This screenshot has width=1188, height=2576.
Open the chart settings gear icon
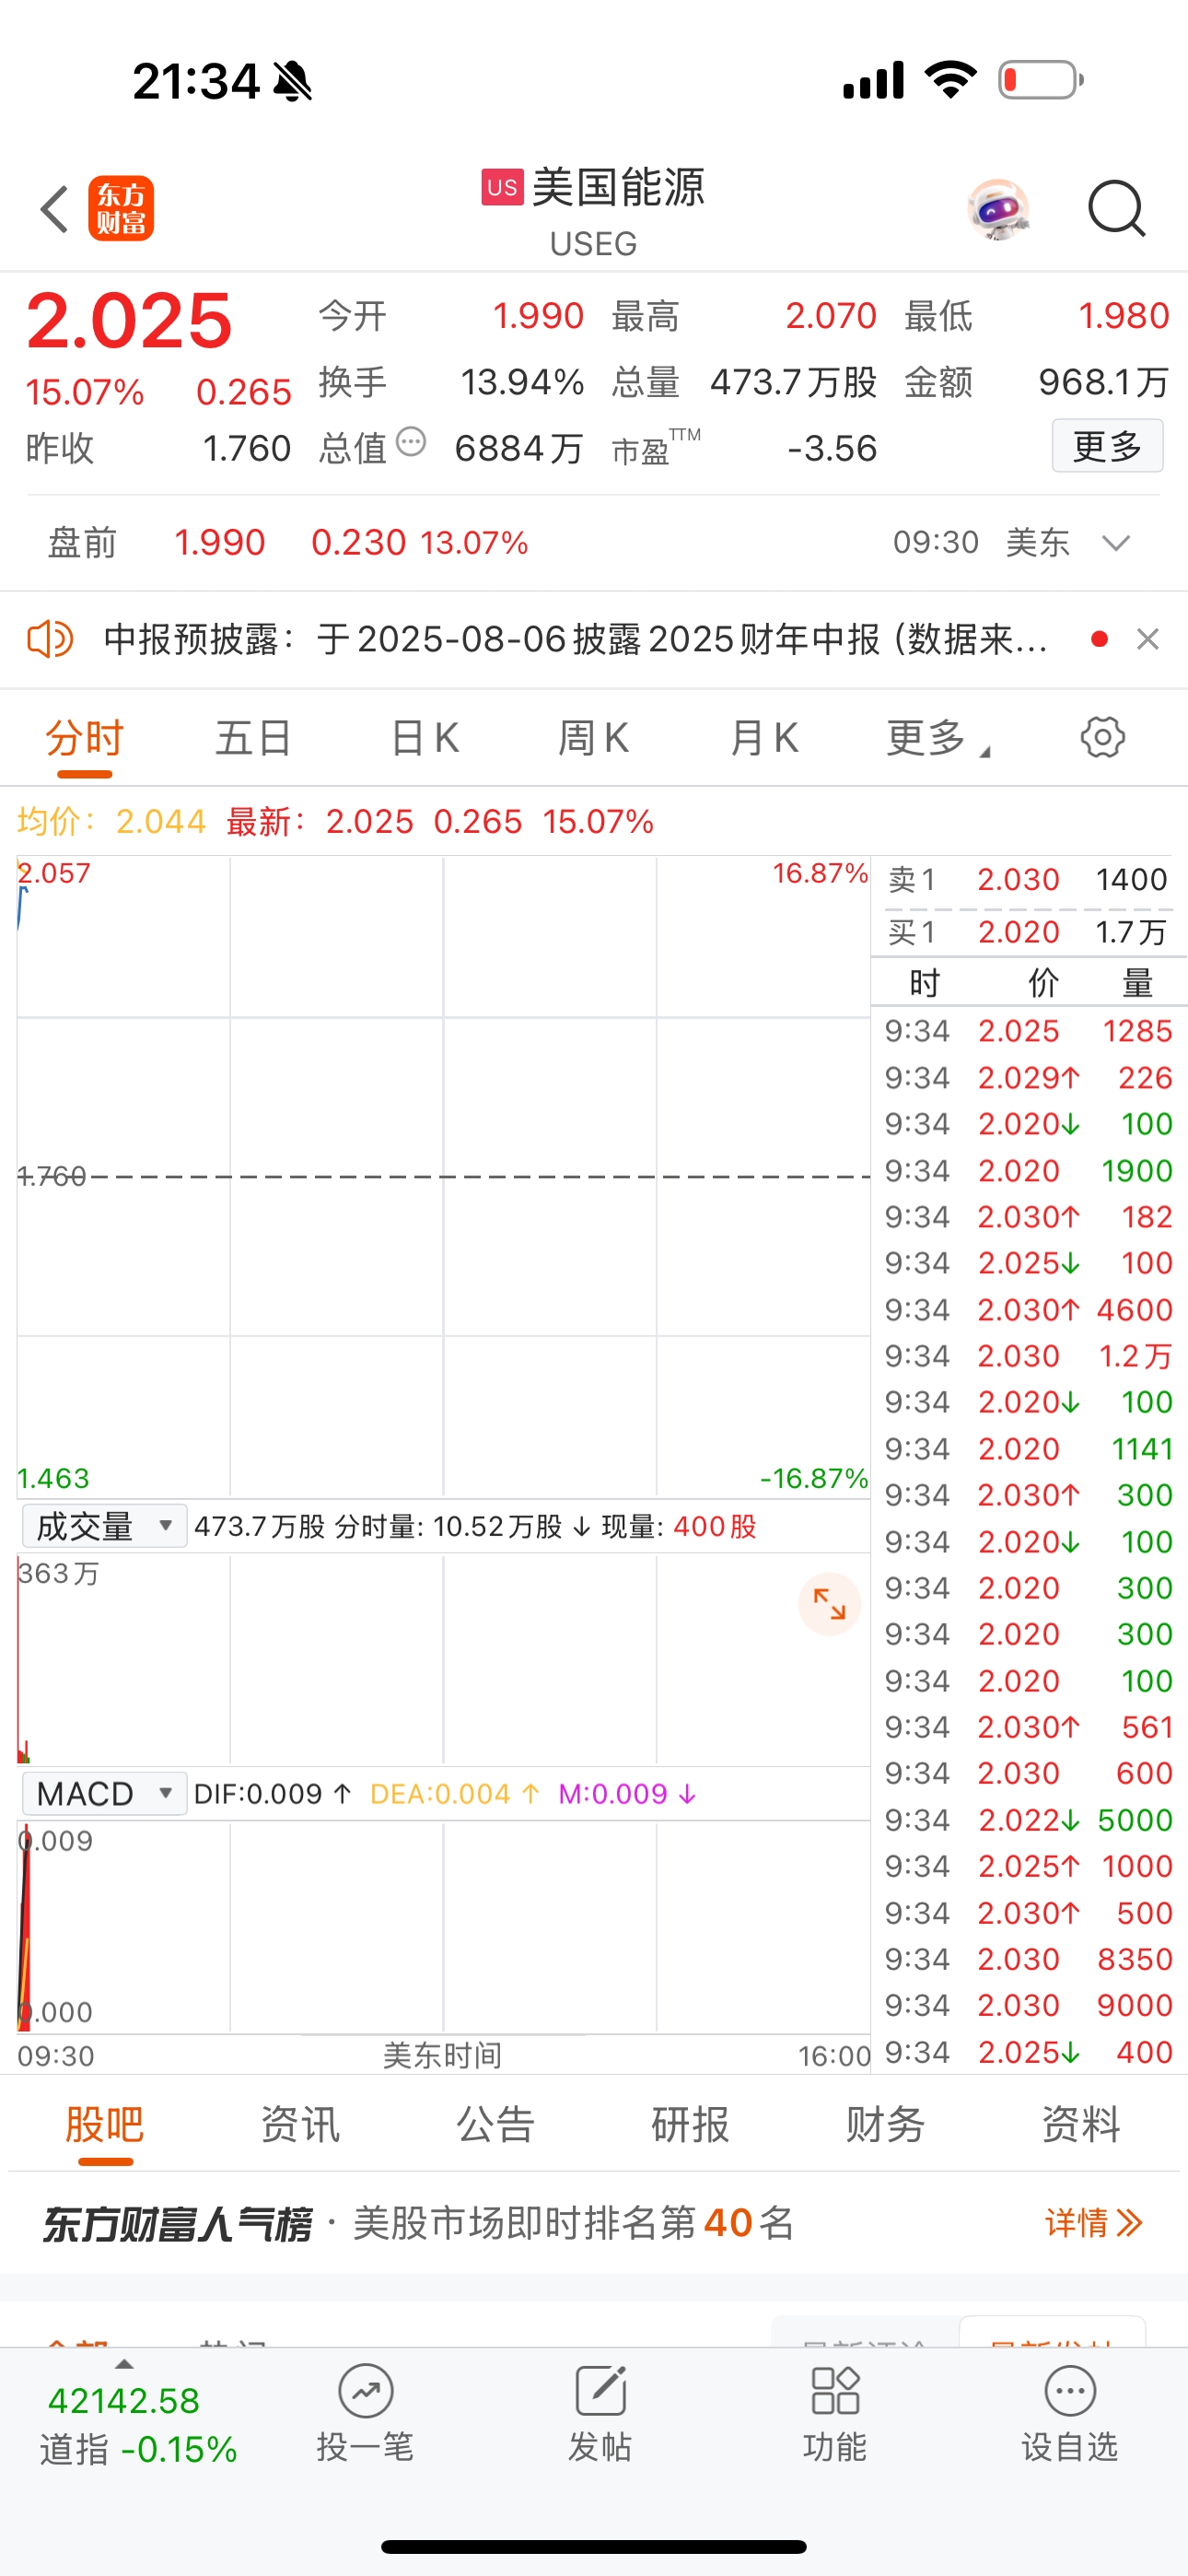pyautogui.click(x=1102, y=738)
